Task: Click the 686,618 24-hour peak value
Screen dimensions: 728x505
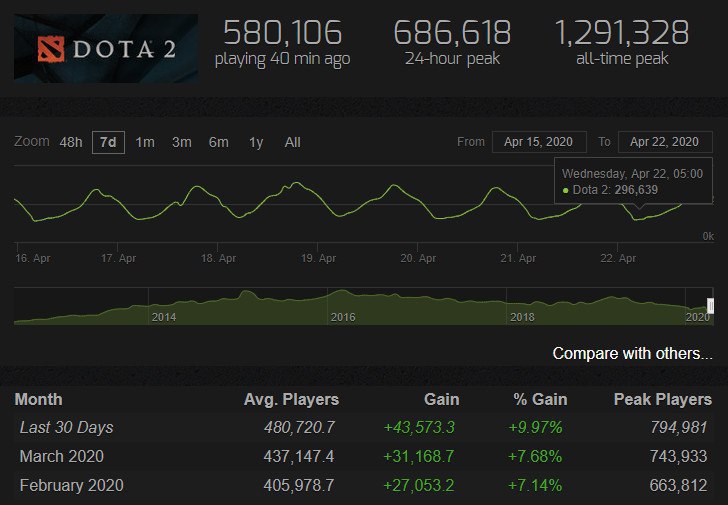Action: click(x=452, y=32)
